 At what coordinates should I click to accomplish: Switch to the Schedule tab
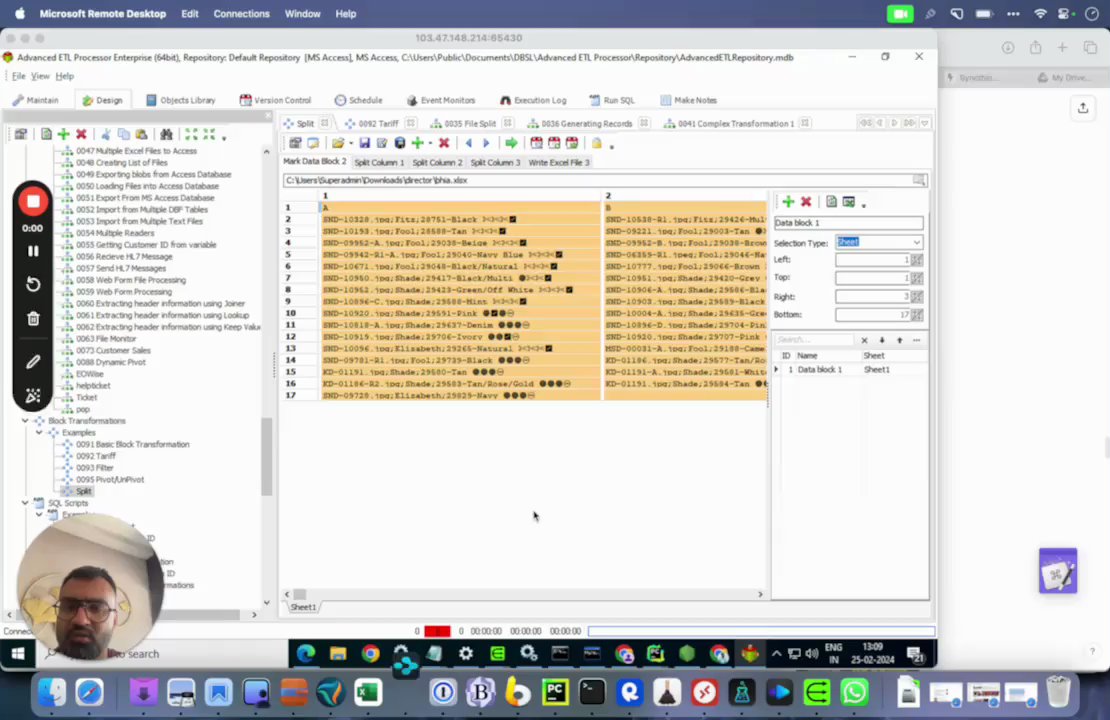tap(358, 100)
